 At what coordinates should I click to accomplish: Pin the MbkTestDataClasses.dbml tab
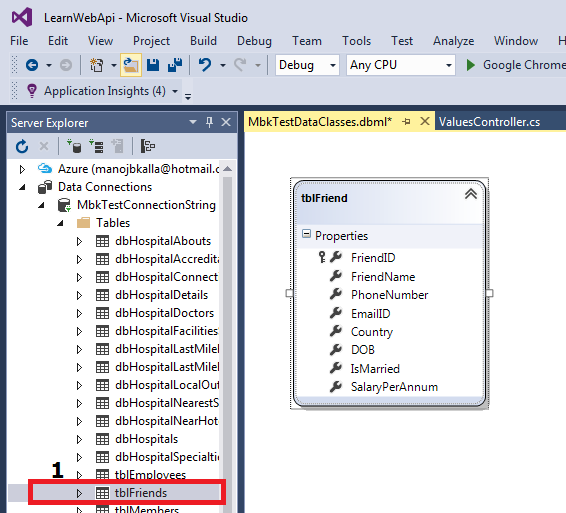(x=406, y=122)
